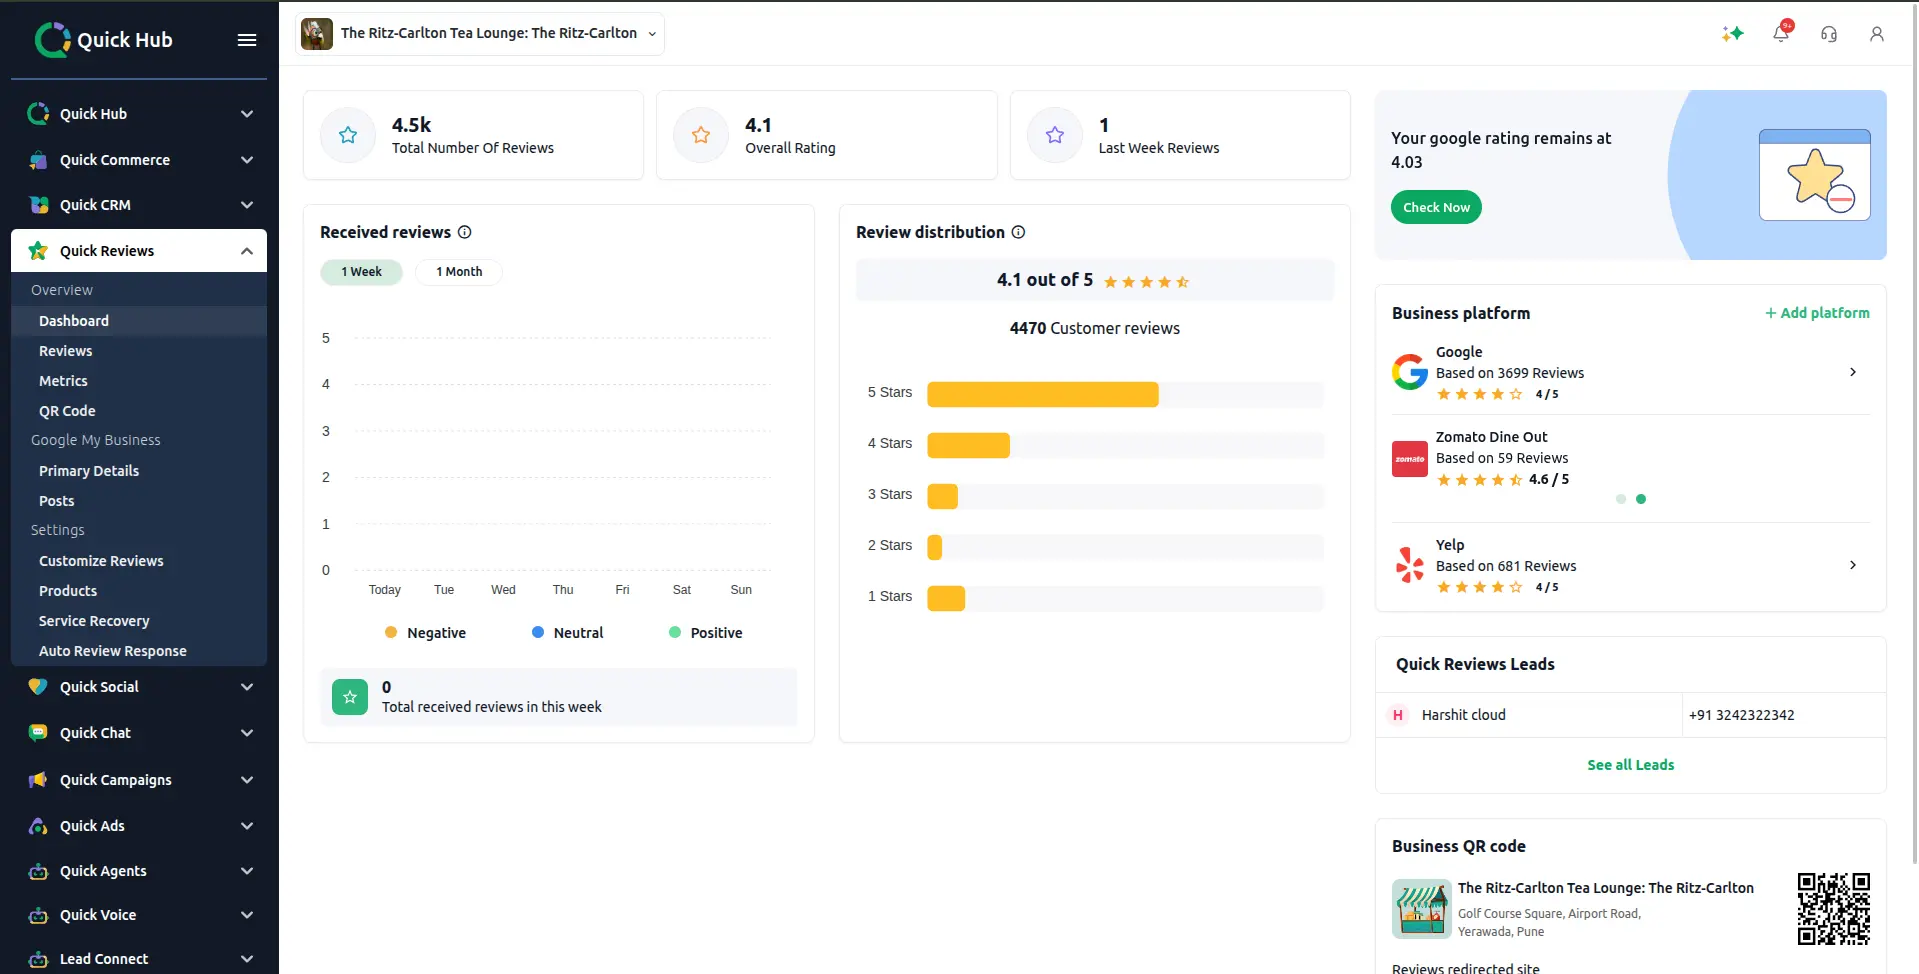Expand the Quick Campaigns menu chevron

point(247,780)
